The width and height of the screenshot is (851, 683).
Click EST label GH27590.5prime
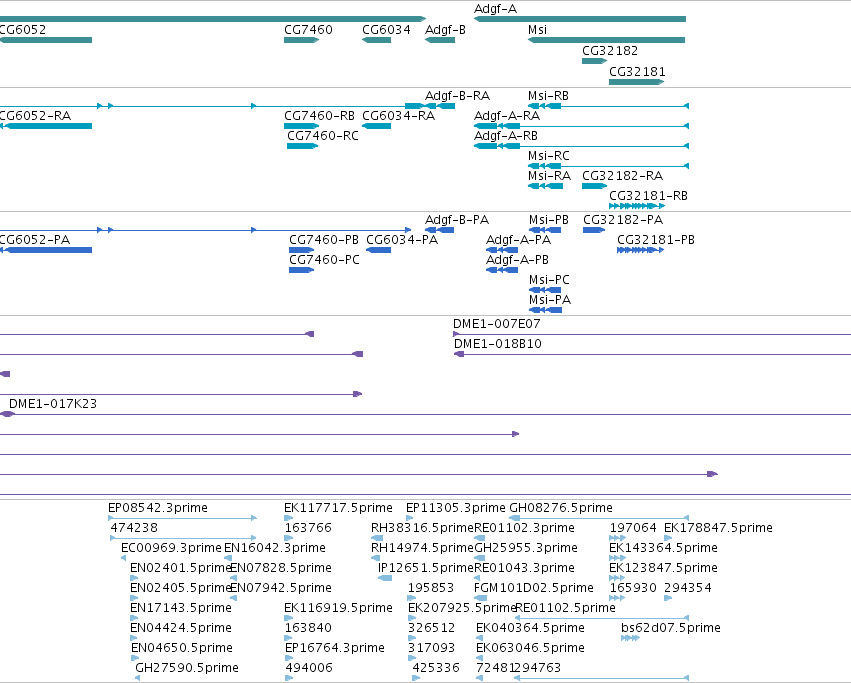[187, 668]
